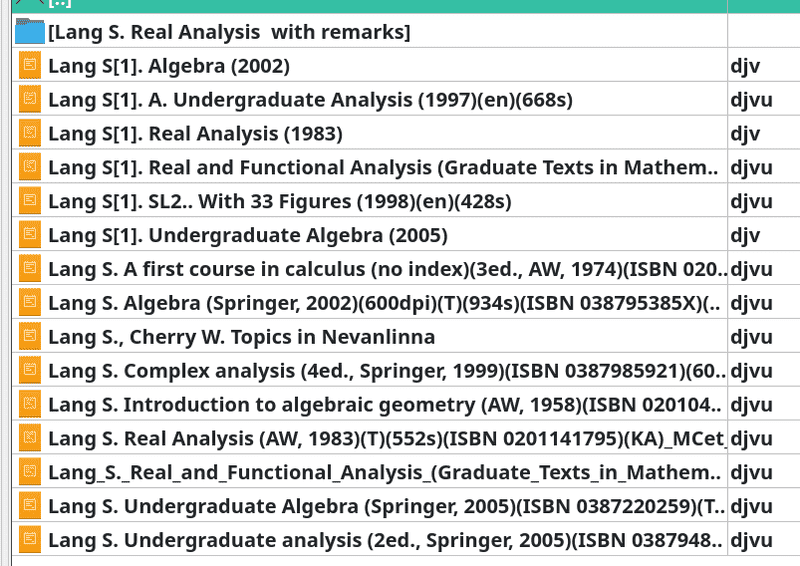This screenshot has width=800, height=566.
Task: Select file name Lang S[1]. Undergraduate Algebra (2005)
Action: [x=248, y=236]
